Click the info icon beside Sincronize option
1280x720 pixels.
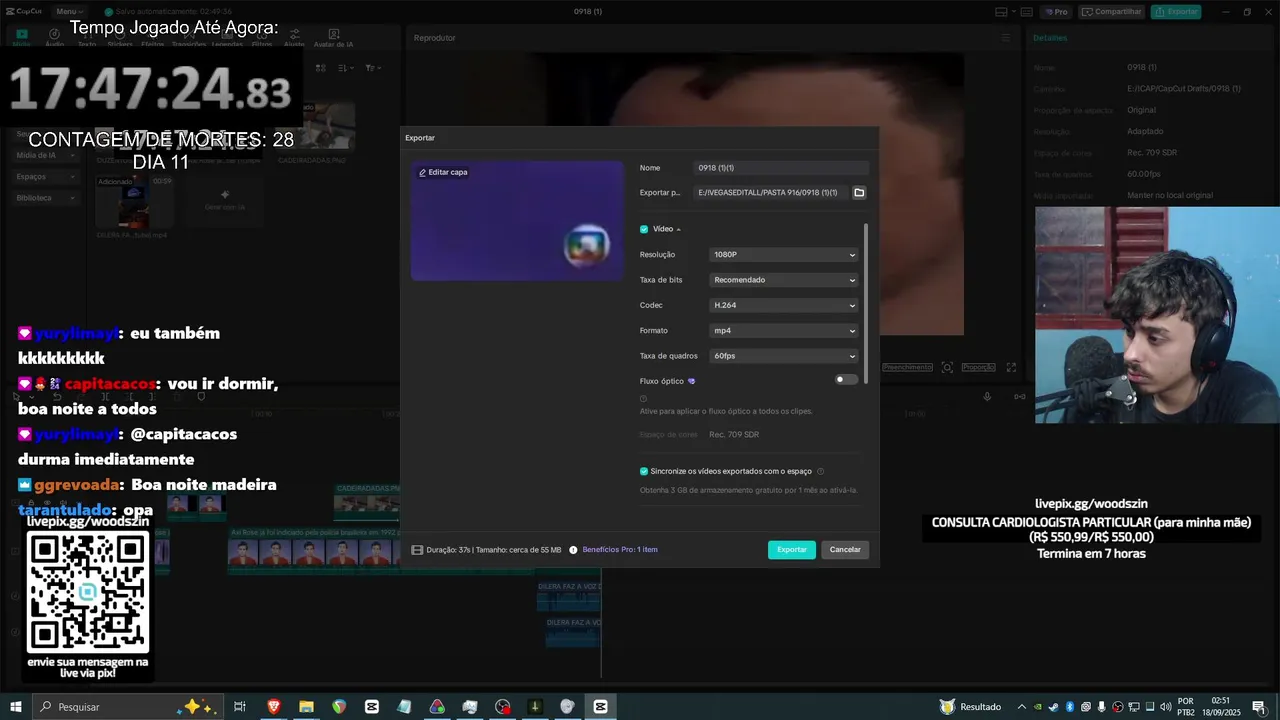[x=820, y=471]
